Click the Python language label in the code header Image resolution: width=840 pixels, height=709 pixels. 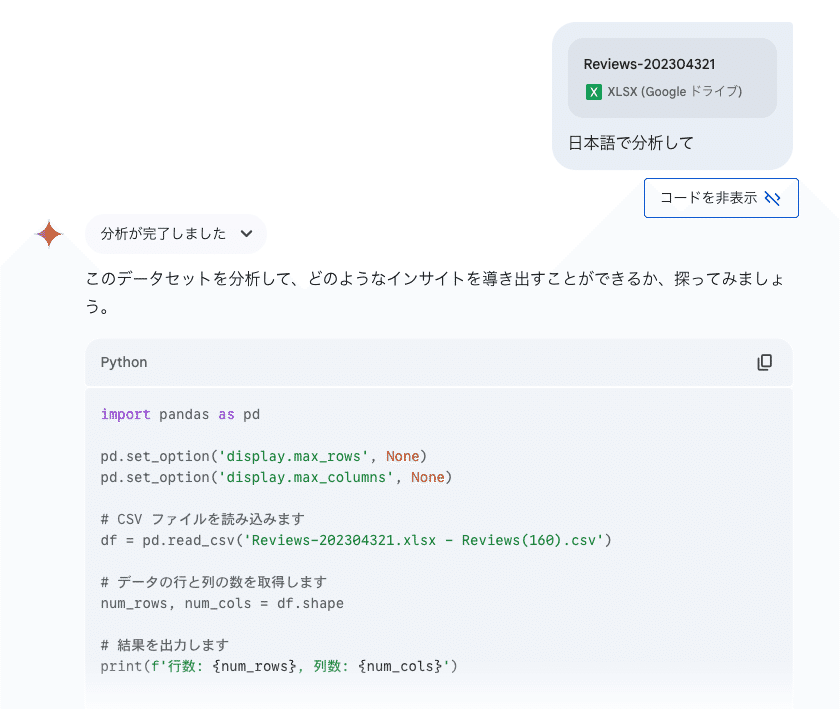click(124, 363)
